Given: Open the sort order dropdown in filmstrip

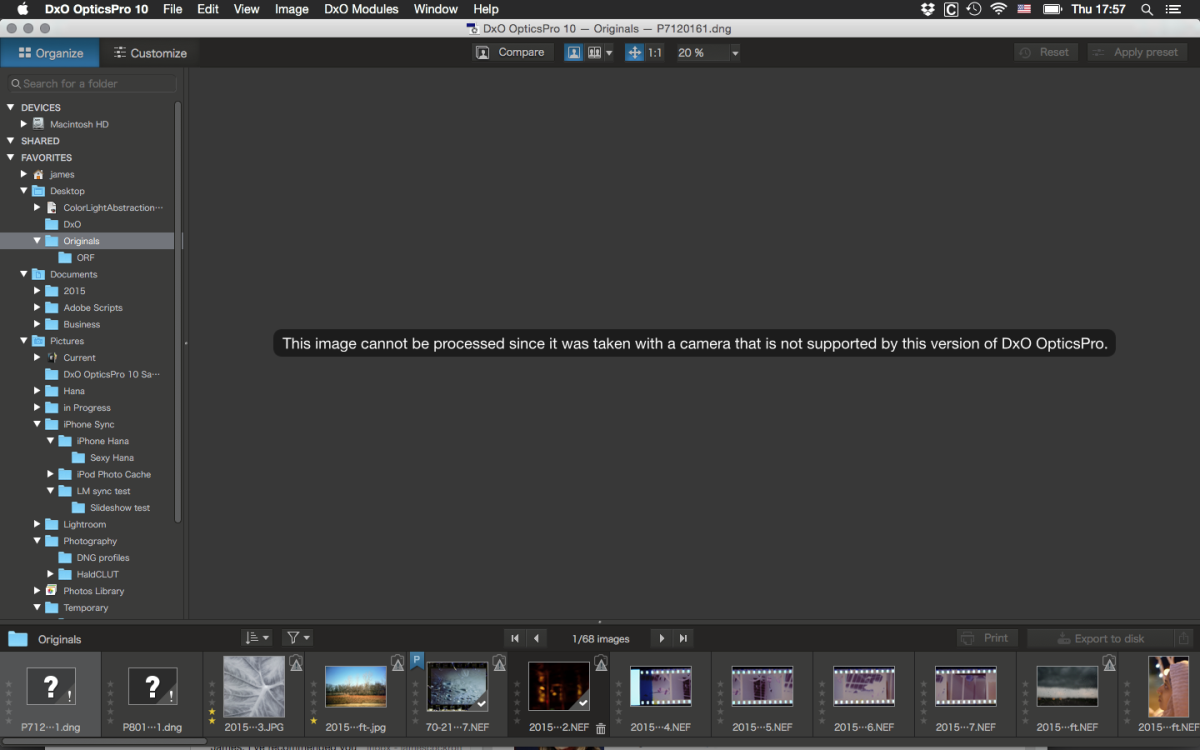Looking at the screenshot, I should pos(256,638).
